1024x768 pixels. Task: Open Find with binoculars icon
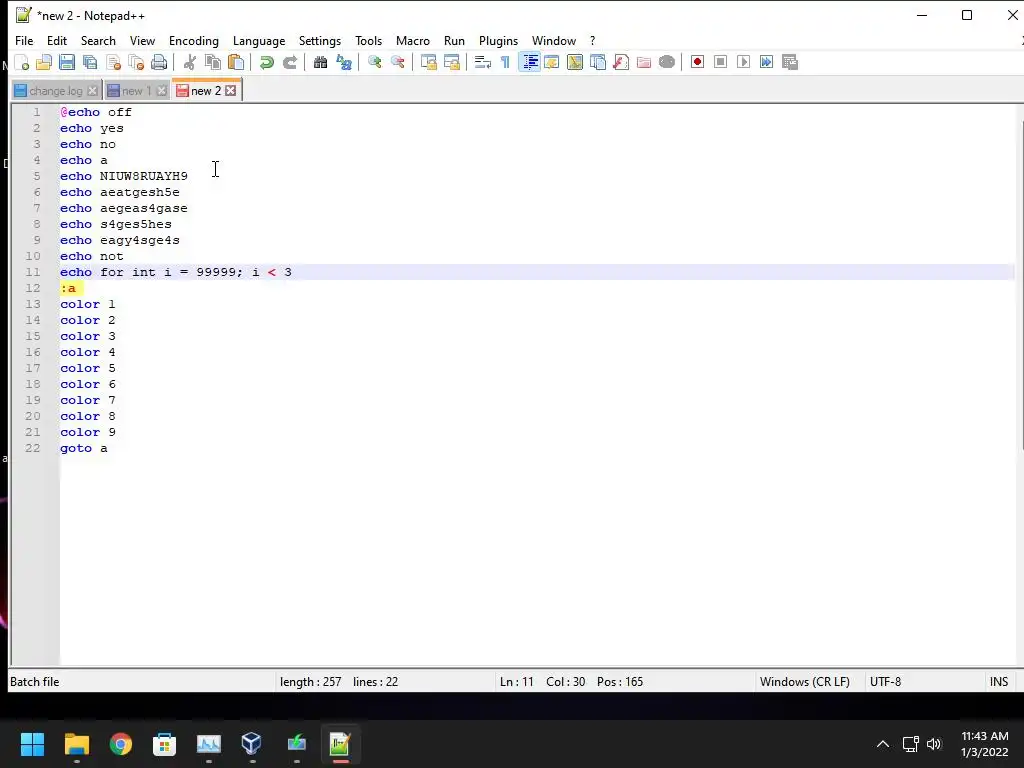[320, 62]
